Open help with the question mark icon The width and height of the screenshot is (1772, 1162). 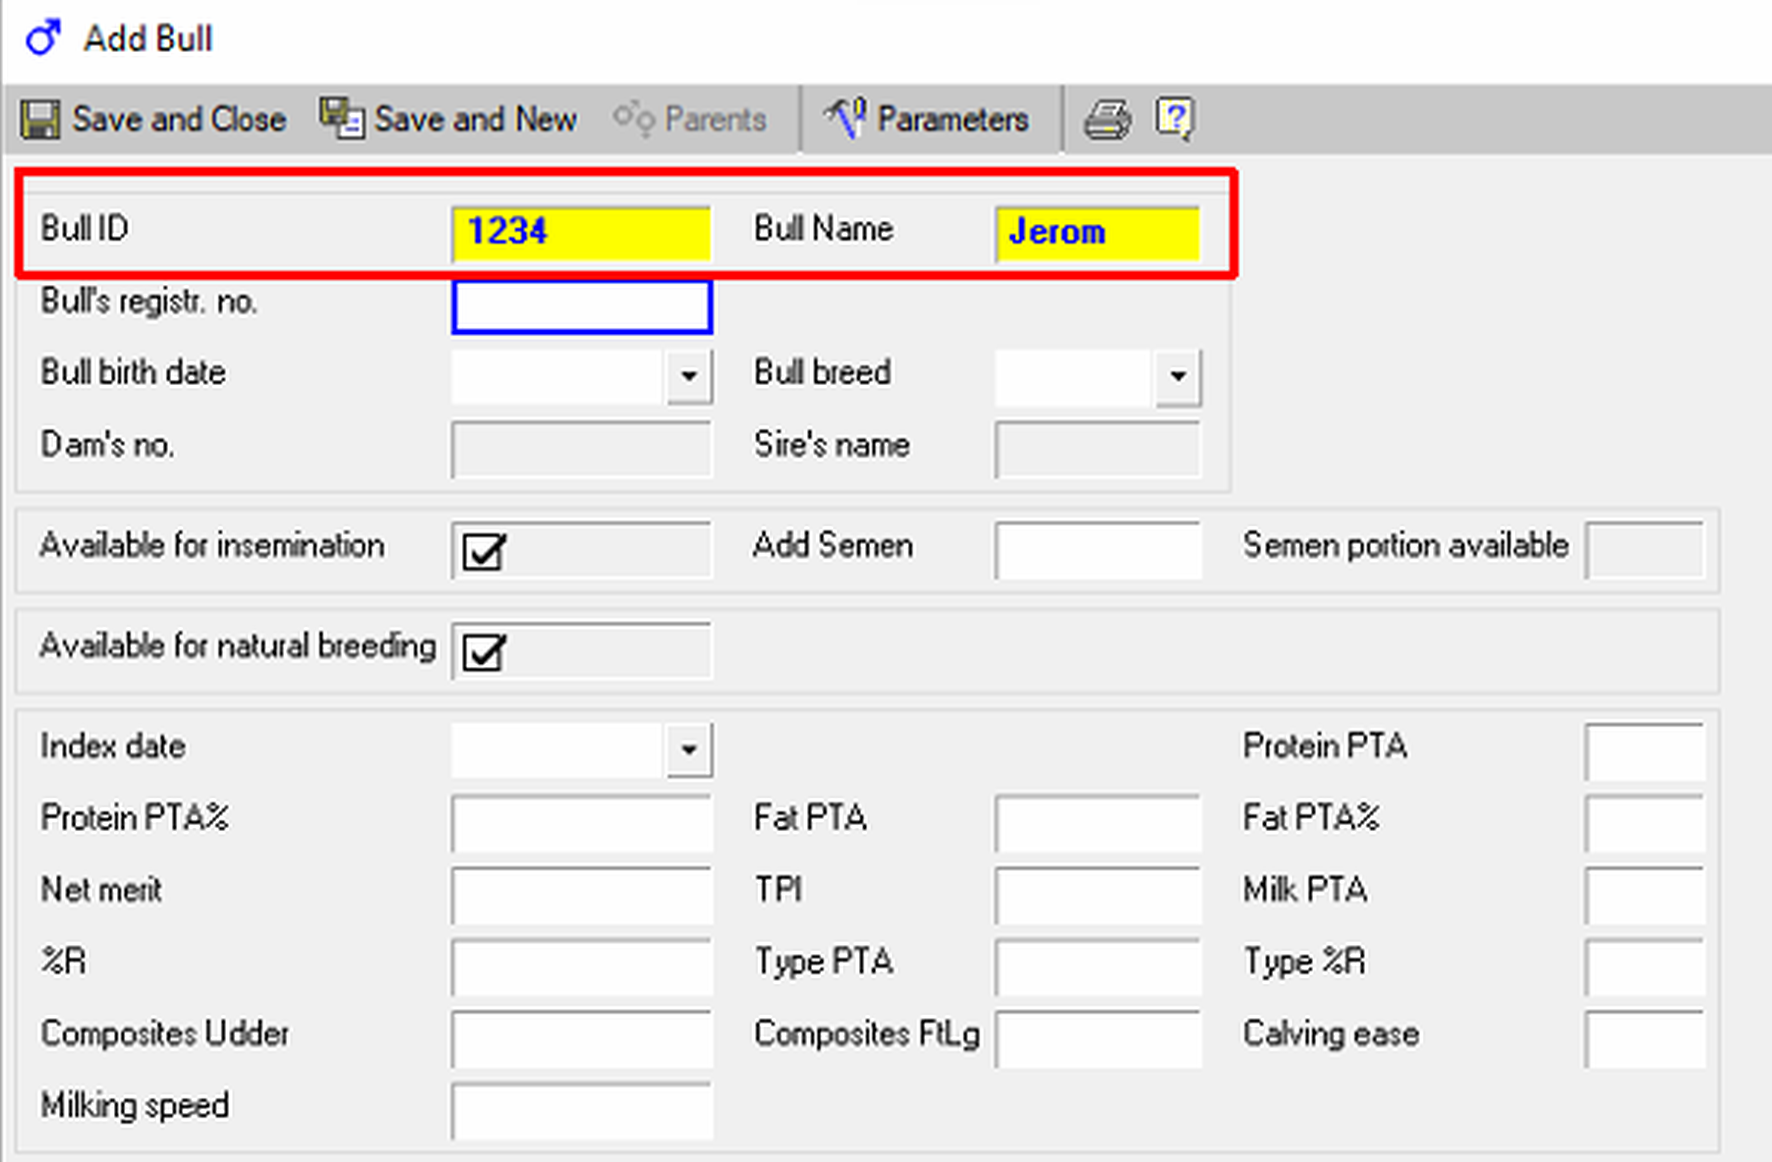[x=1174, y=119]
